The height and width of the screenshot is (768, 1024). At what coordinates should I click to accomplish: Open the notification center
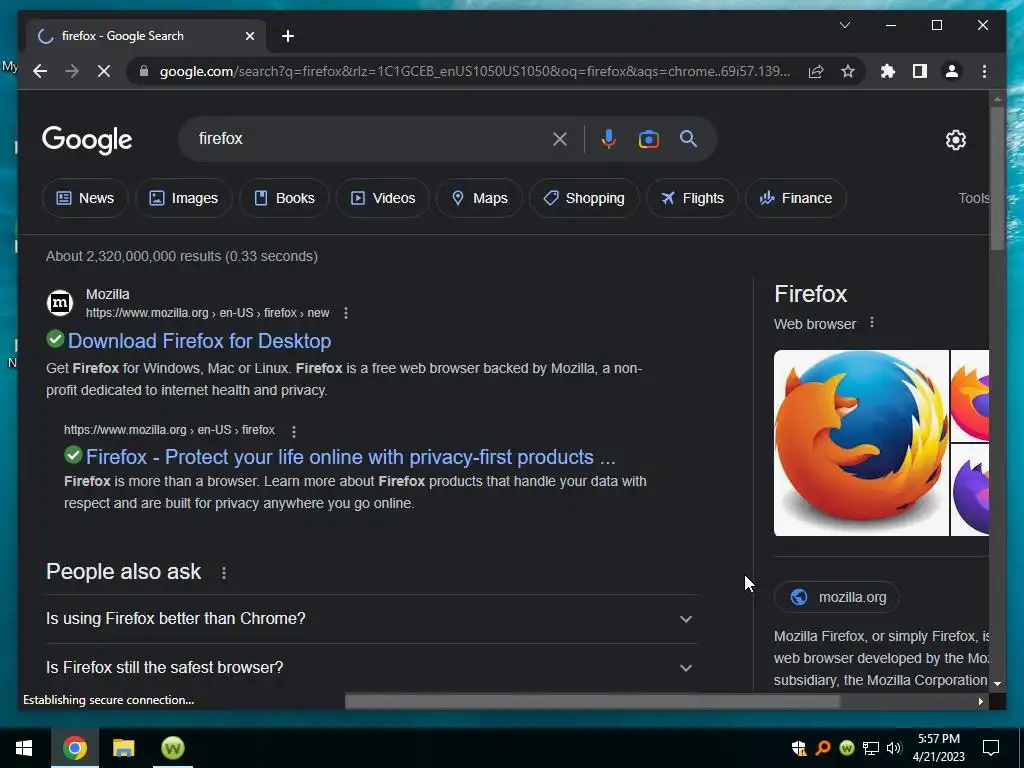tap(991, 748)
